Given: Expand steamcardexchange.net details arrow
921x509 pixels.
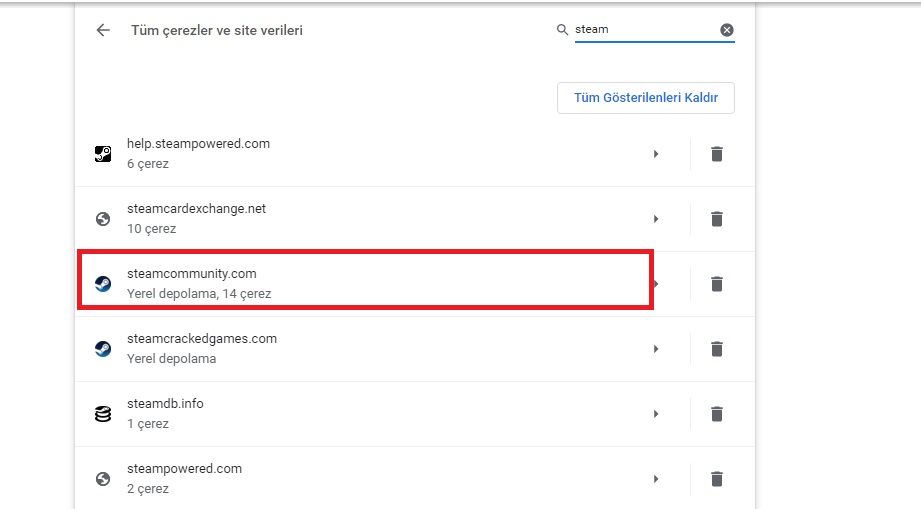Looking at the screenshot, I should click(x=656, y=219).
